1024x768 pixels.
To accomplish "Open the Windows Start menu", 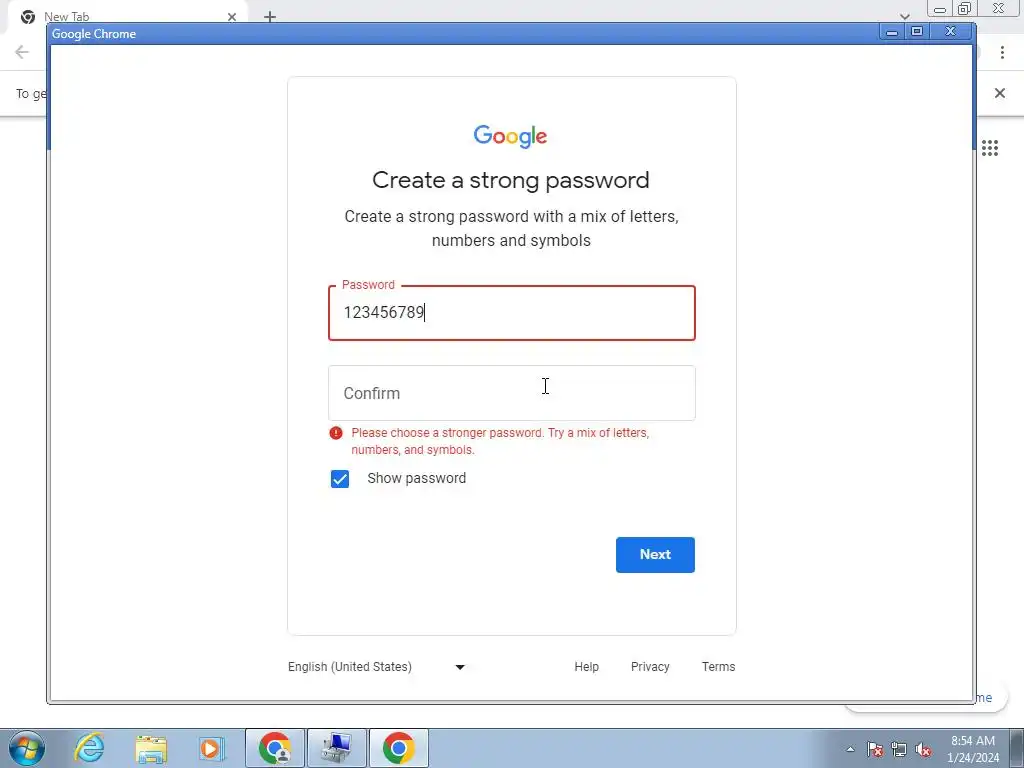I will coord(27,748).
